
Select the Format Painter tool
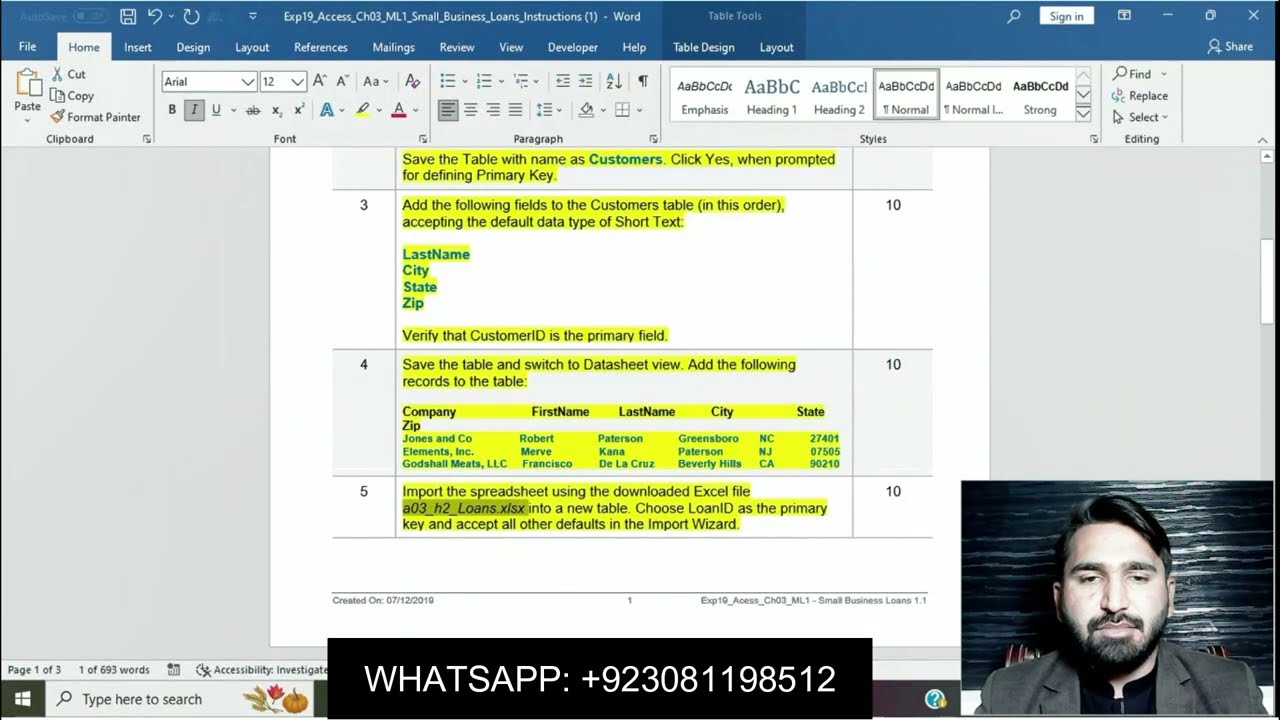click(x=95, y=117)
